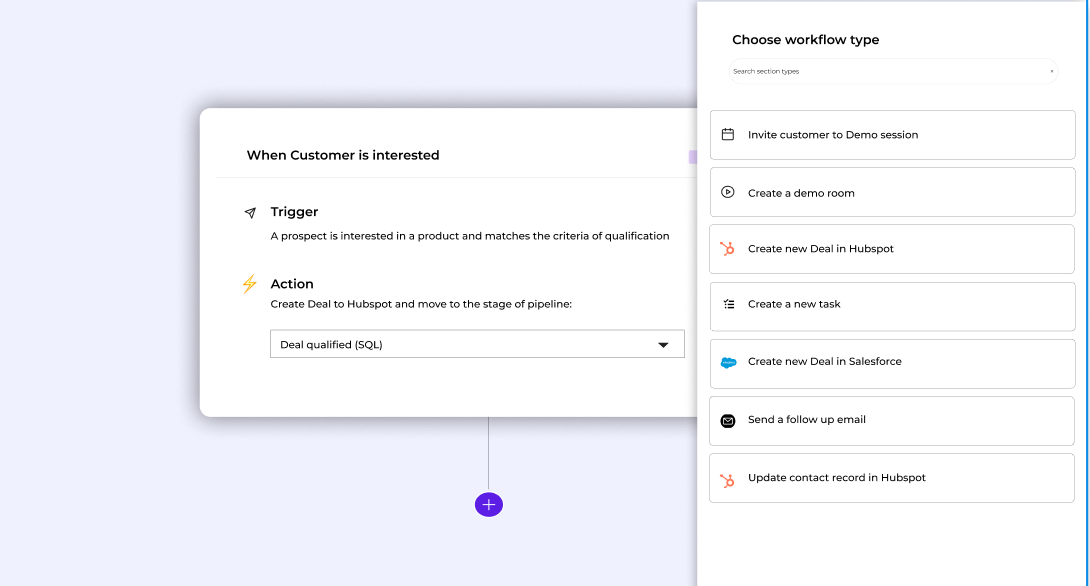Click the play icon beside Create a demo room
Screen dimensions: 1090x586
click(728, 193)
